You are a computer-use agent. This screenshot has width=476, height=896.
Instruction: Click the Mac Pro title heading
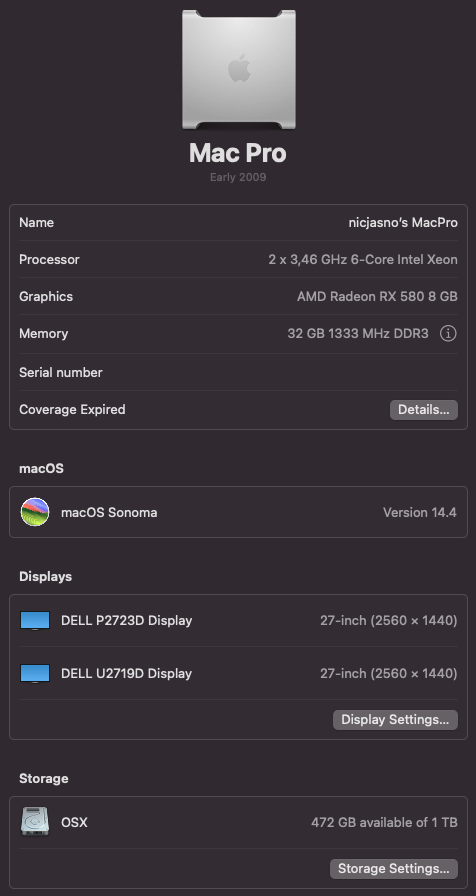coord(238,153)
